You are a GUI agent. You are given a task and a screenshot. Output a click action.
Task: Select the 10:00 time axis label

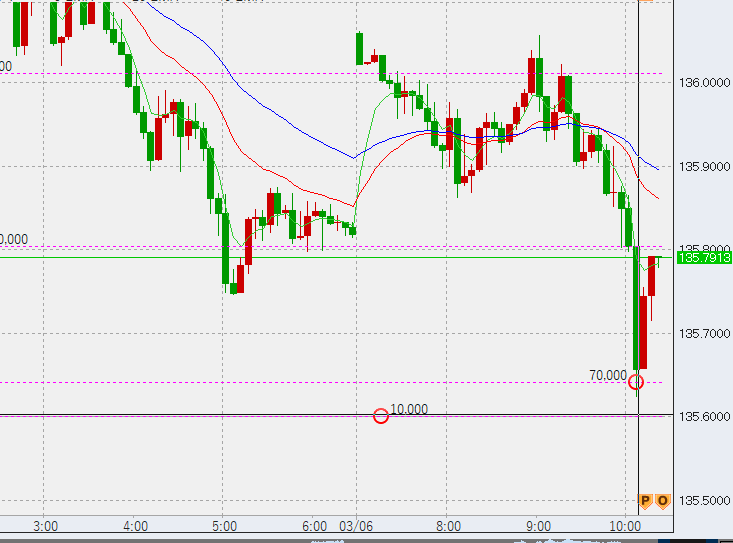point(625,526)
